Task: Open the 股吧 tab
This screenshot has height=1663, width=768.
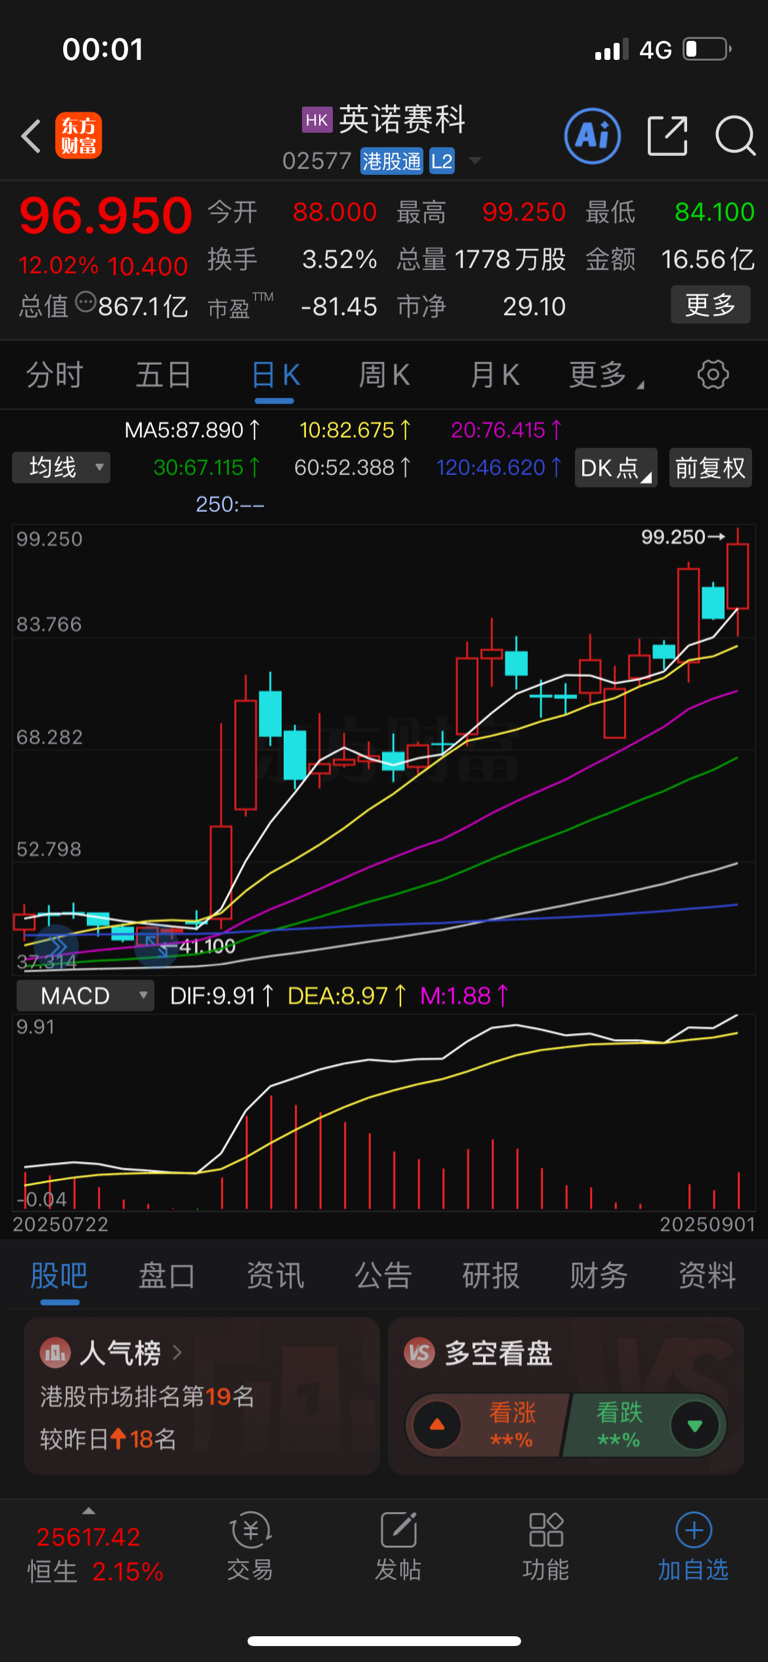Action: [59, 1276]
